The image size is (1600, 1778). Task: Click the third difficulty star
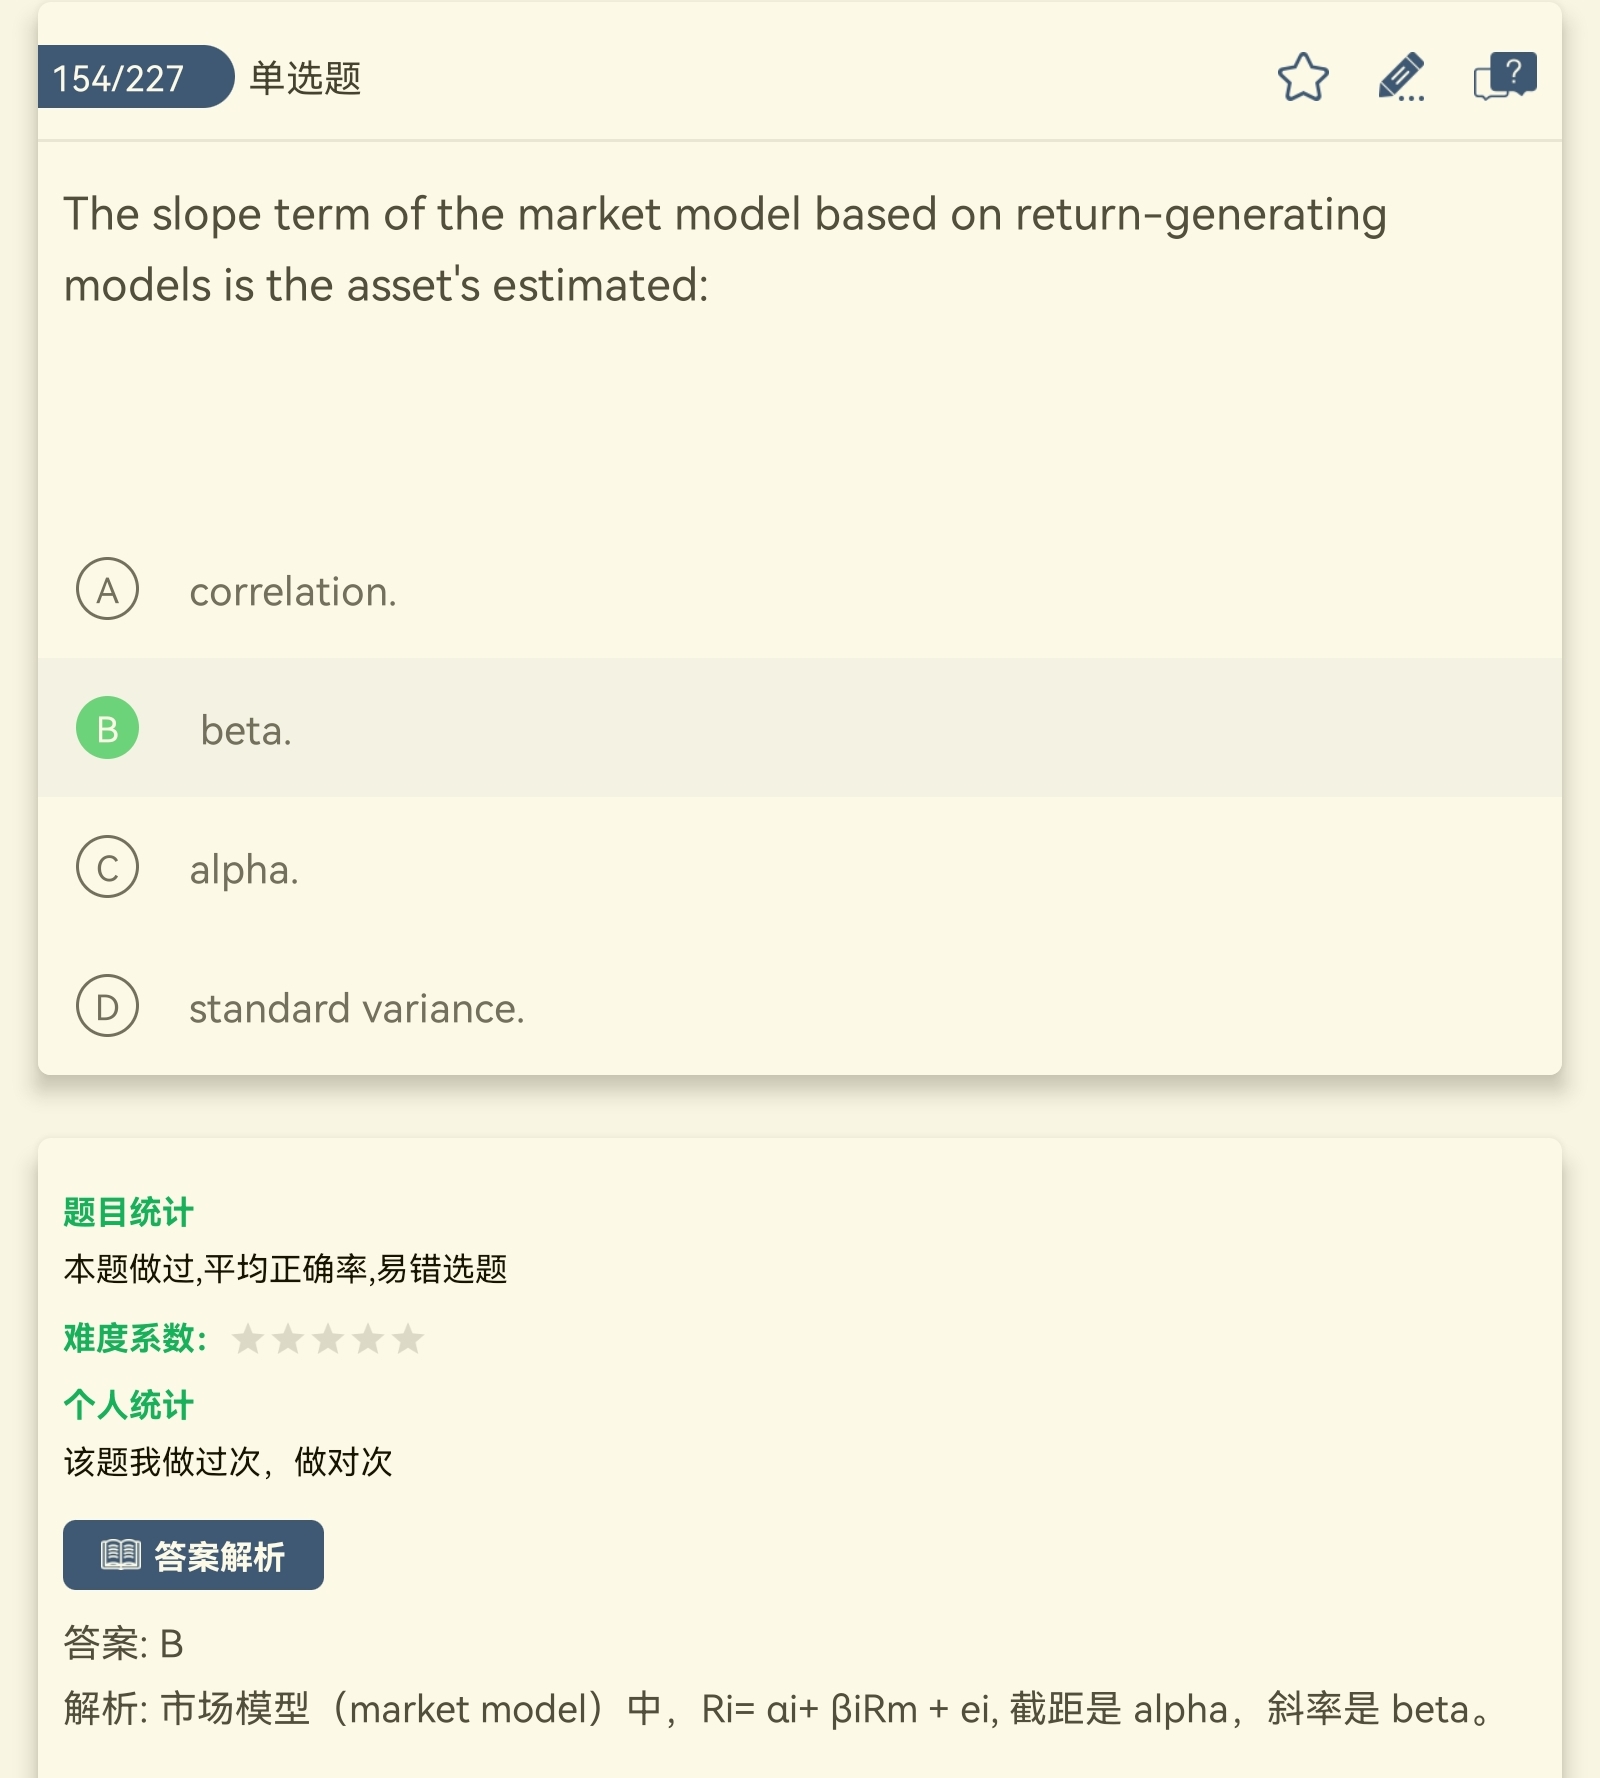point(328,1338)
